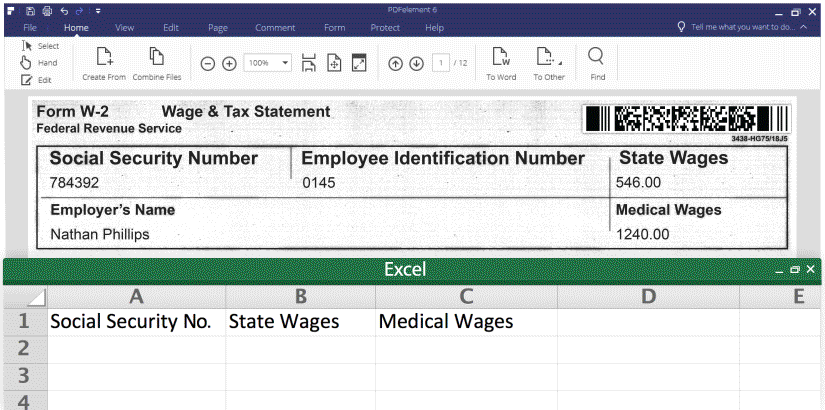Go to next page with down arrow

coord(415,63)
